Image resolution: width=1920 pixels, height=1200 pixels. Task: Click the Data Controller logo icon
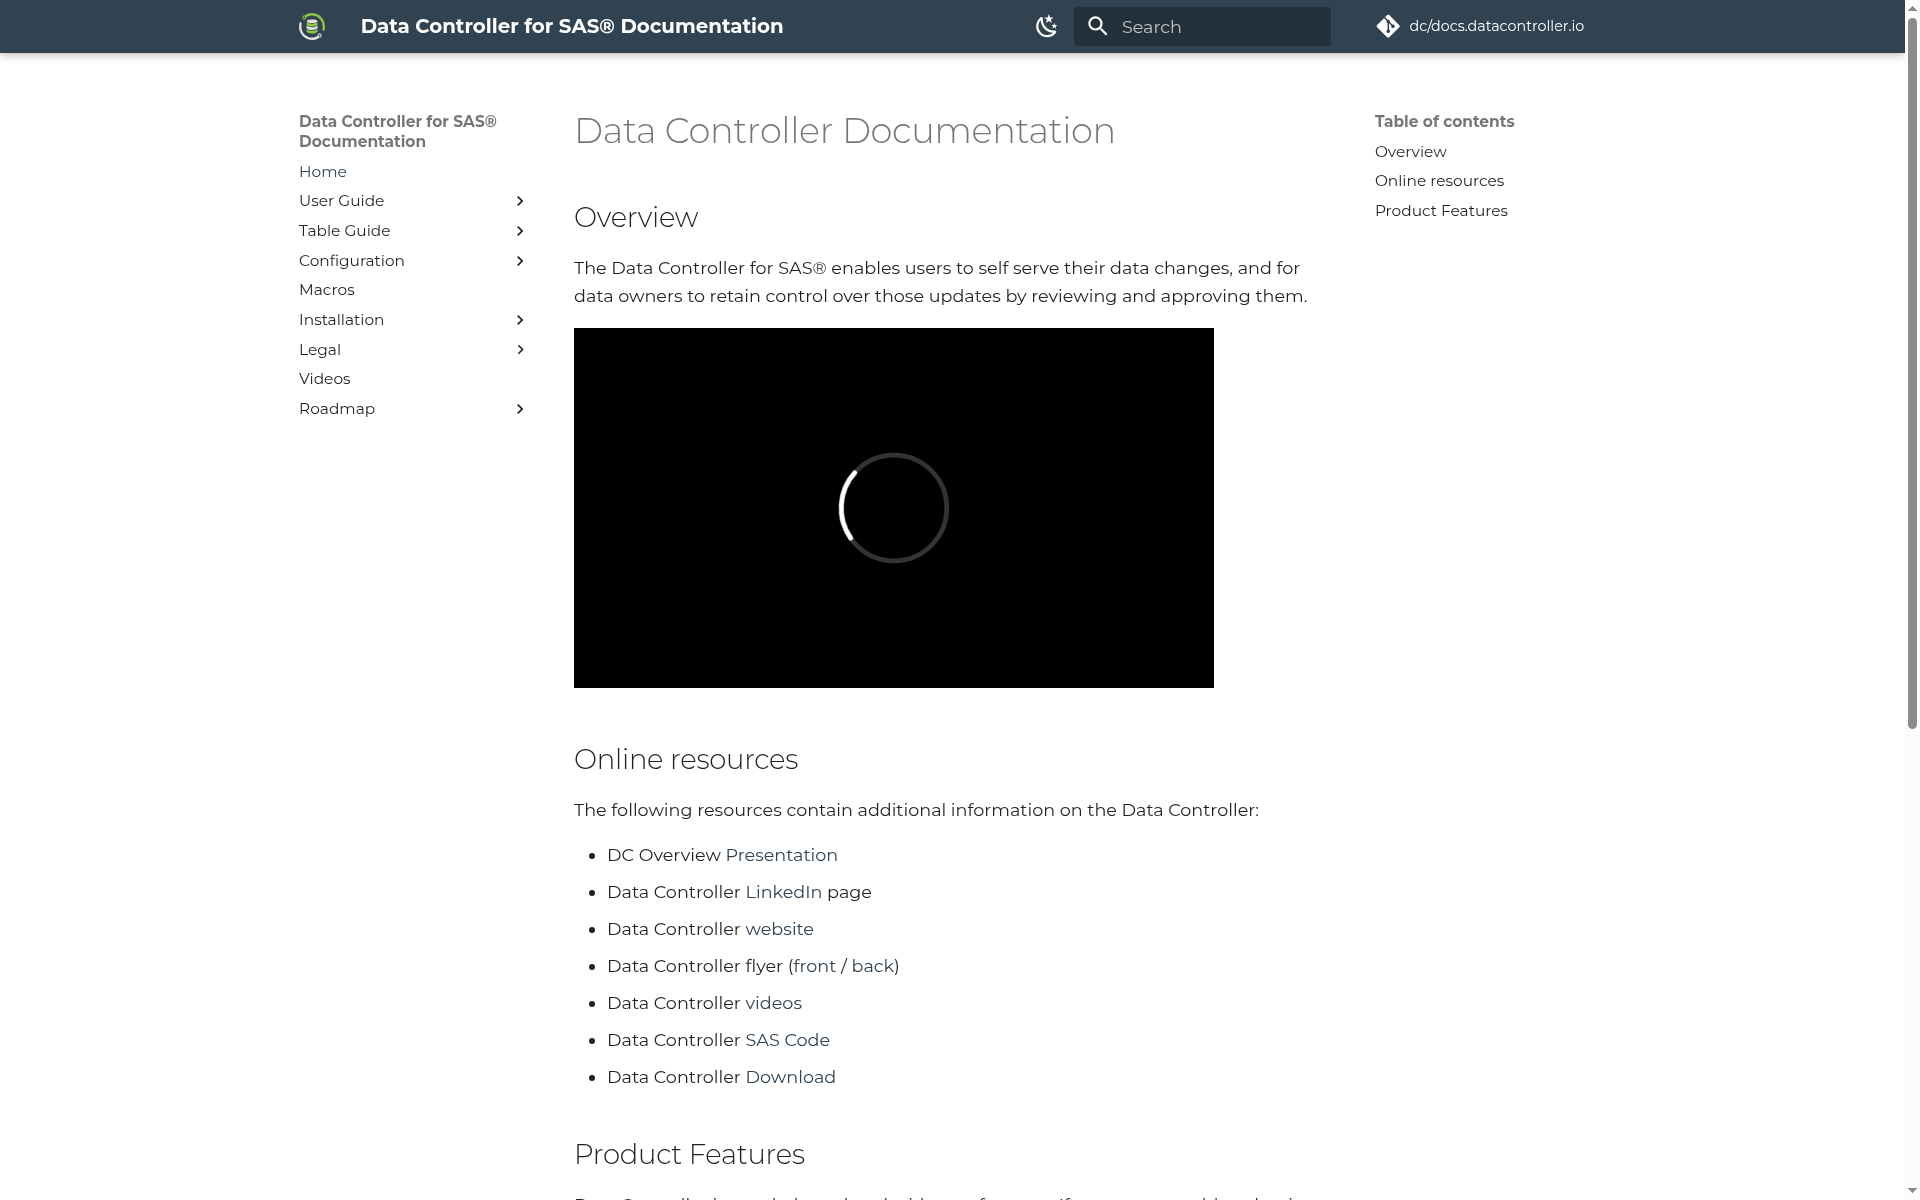click(312, 26)
